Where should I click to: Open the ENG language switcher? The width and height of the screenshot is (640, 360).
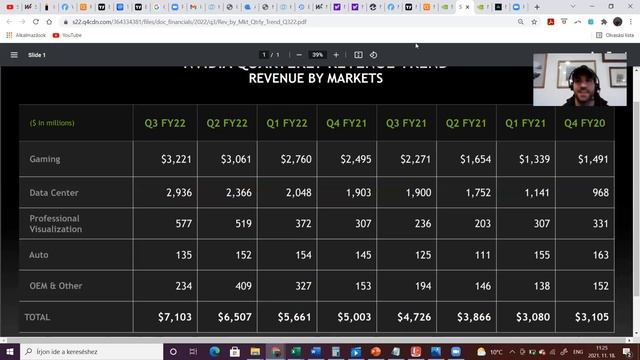point(578,351)
